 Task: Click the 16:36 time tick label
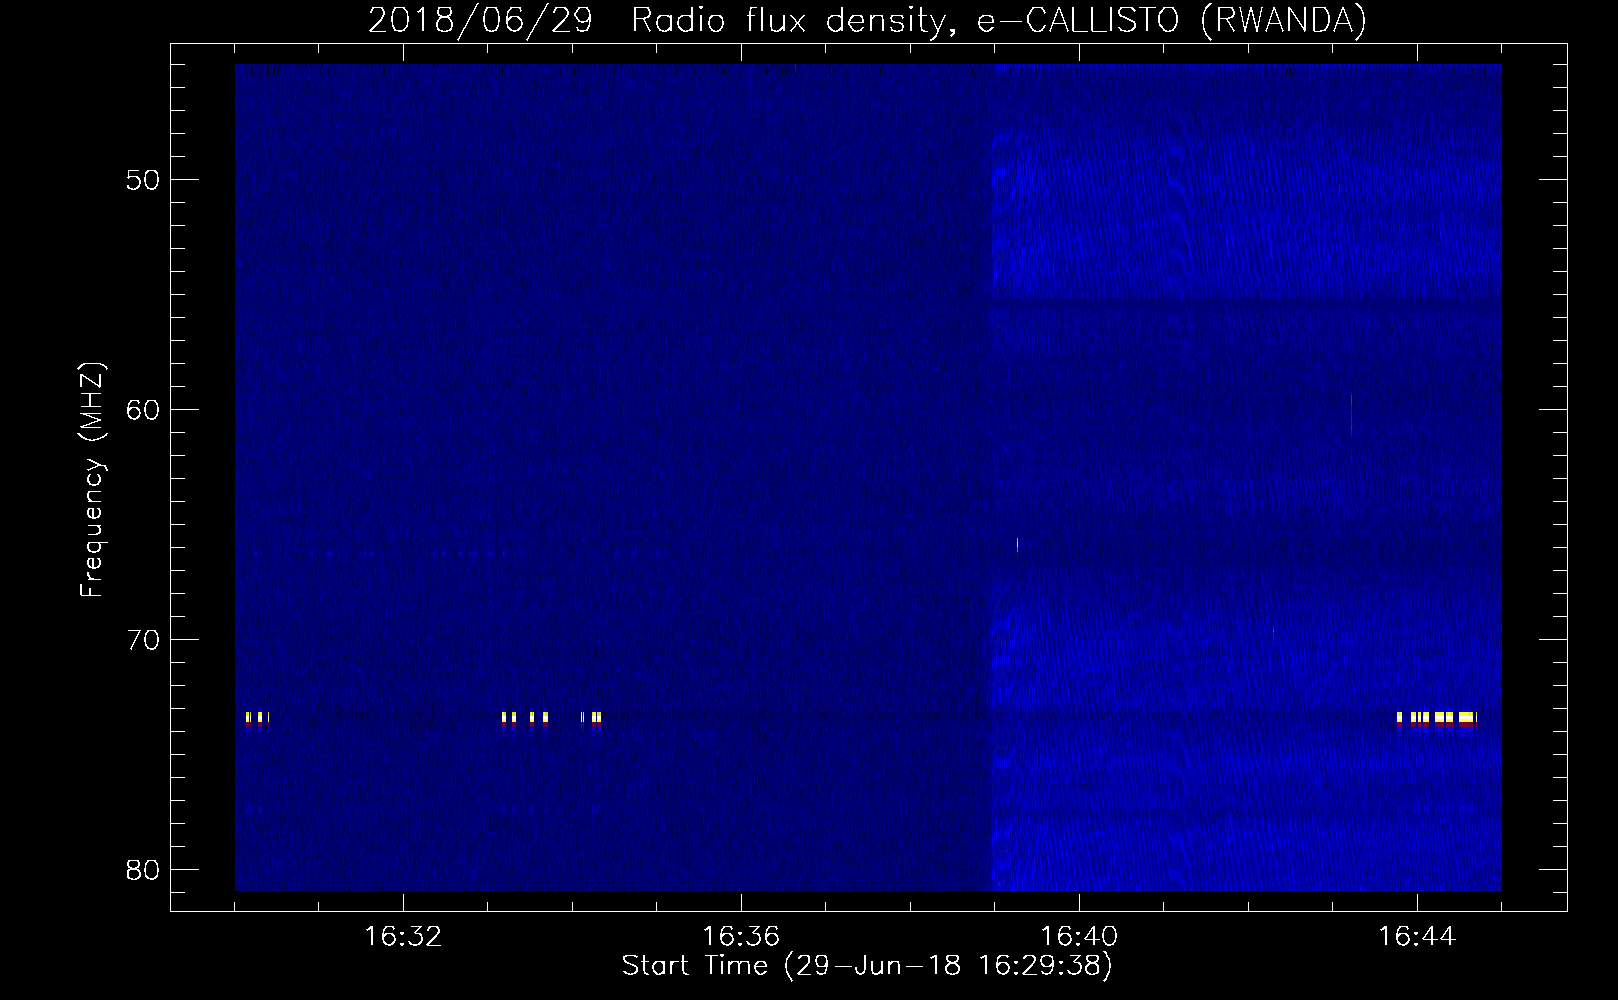(x=741, y=937)
